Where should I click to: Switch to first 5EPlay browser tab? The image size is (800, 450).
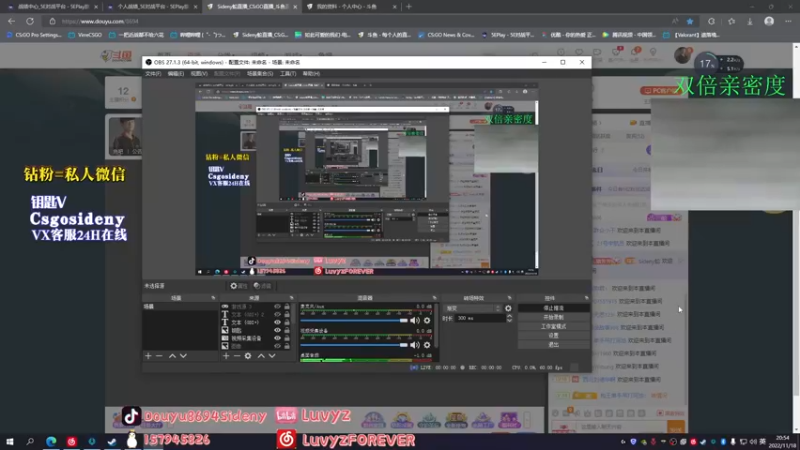(51, 7)
